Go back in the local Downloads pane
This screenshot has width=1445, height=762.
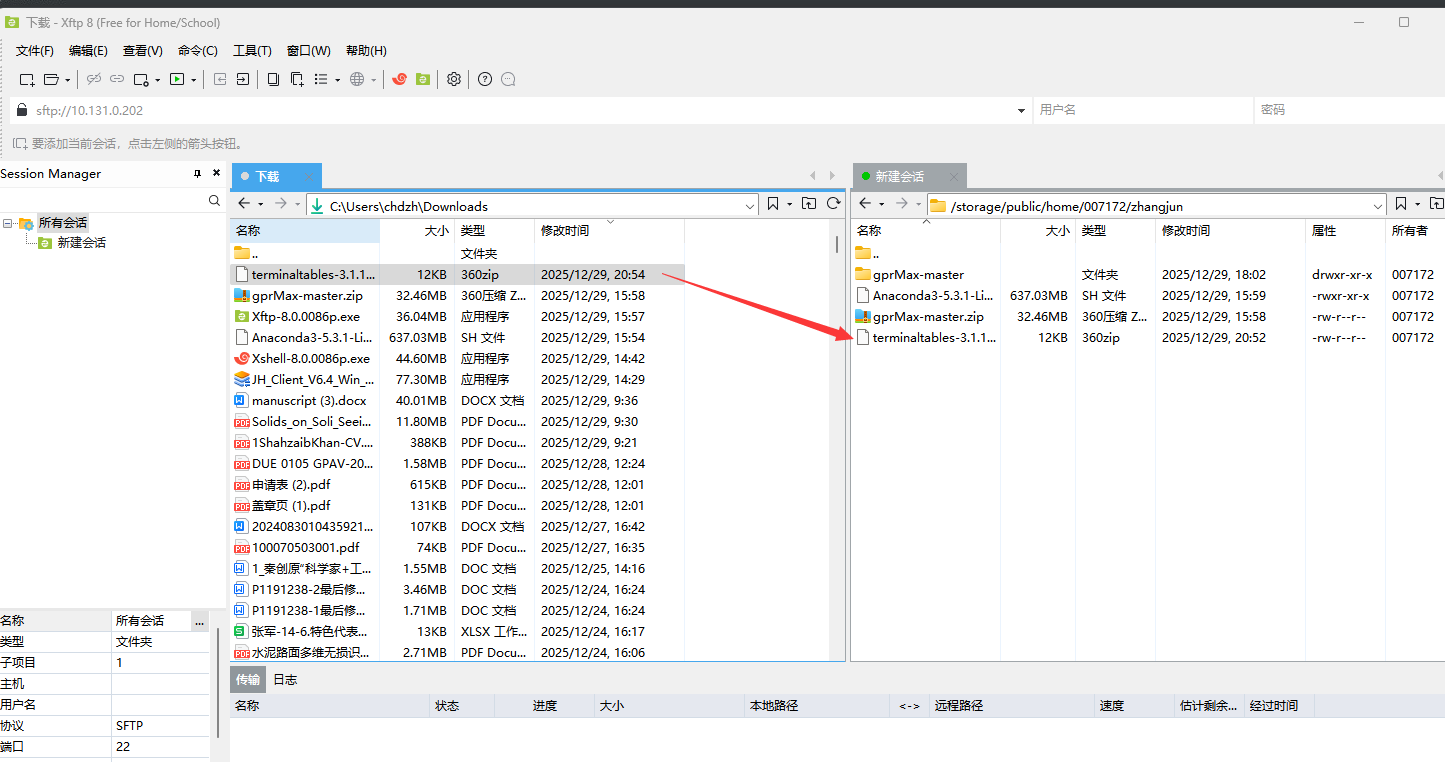click(244, 204)
